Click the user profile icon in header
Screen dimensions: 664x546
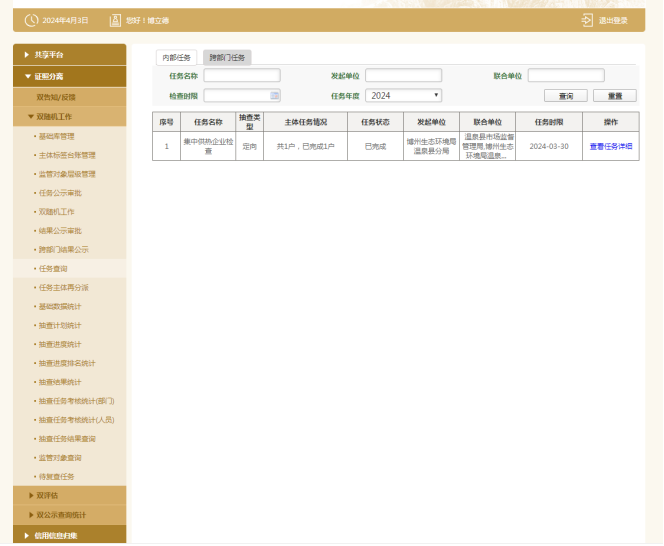115,20
